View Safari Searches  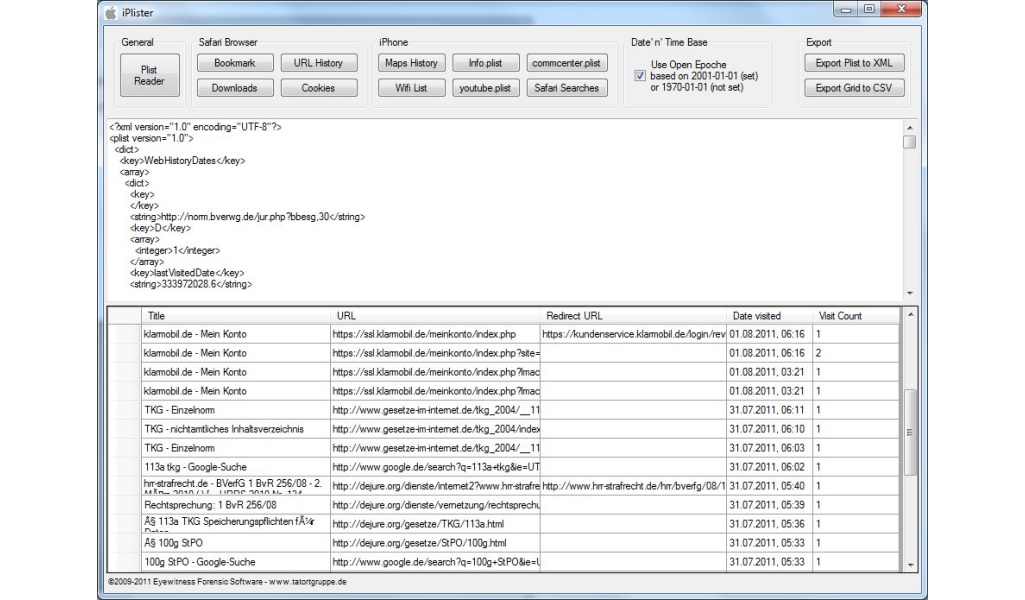pos(566,88)
